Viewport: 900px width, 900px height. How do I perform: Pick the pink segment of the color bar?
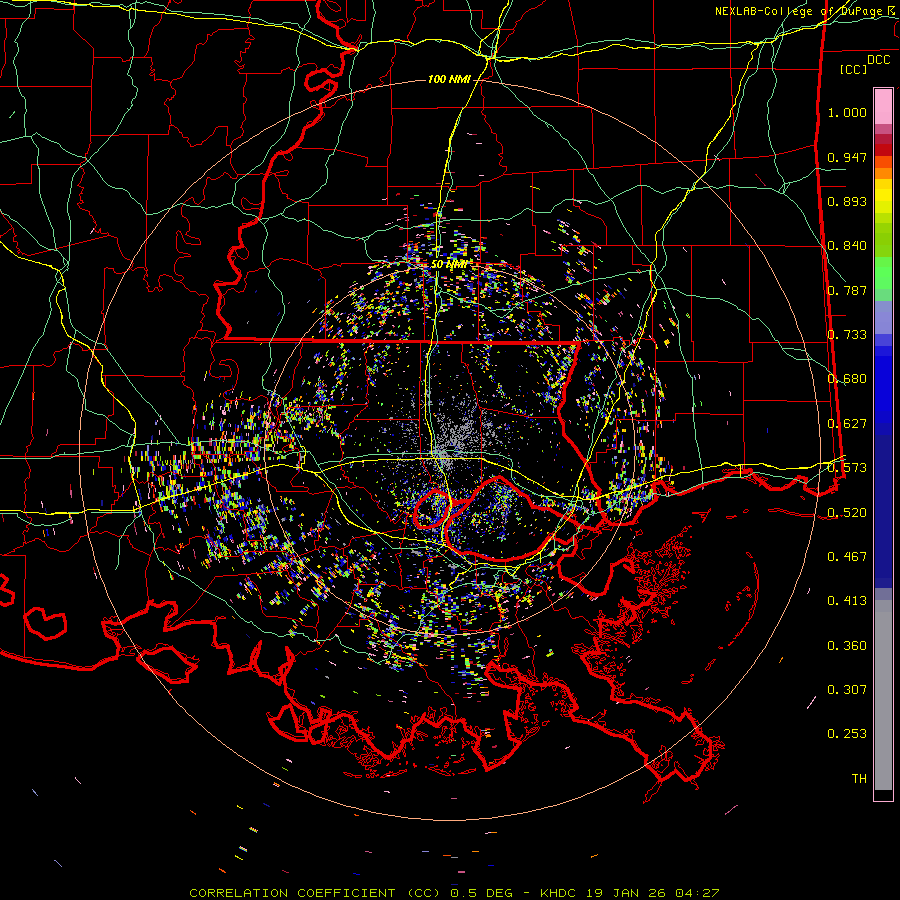pos(883,106)
